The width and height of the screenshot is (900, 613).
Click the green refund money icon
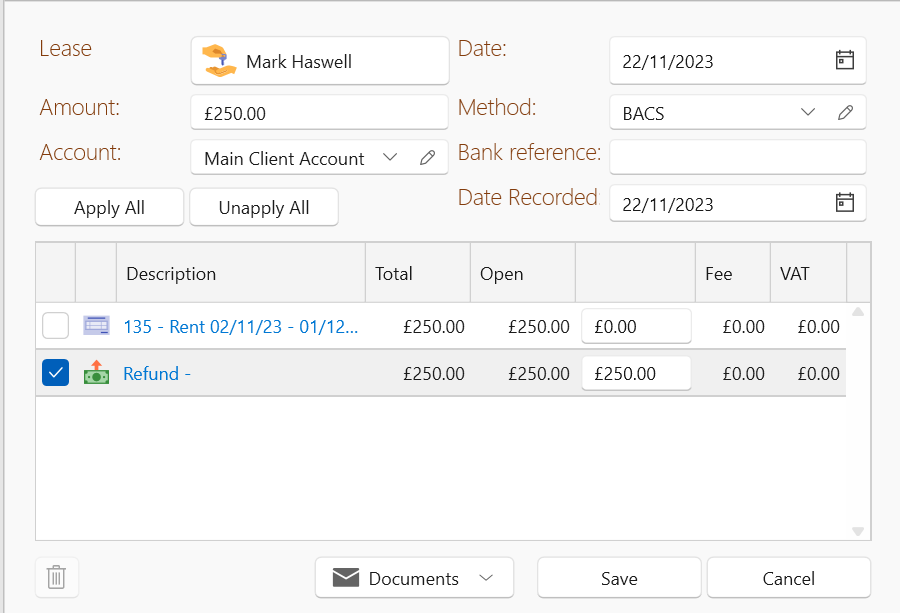coord(96,374)
